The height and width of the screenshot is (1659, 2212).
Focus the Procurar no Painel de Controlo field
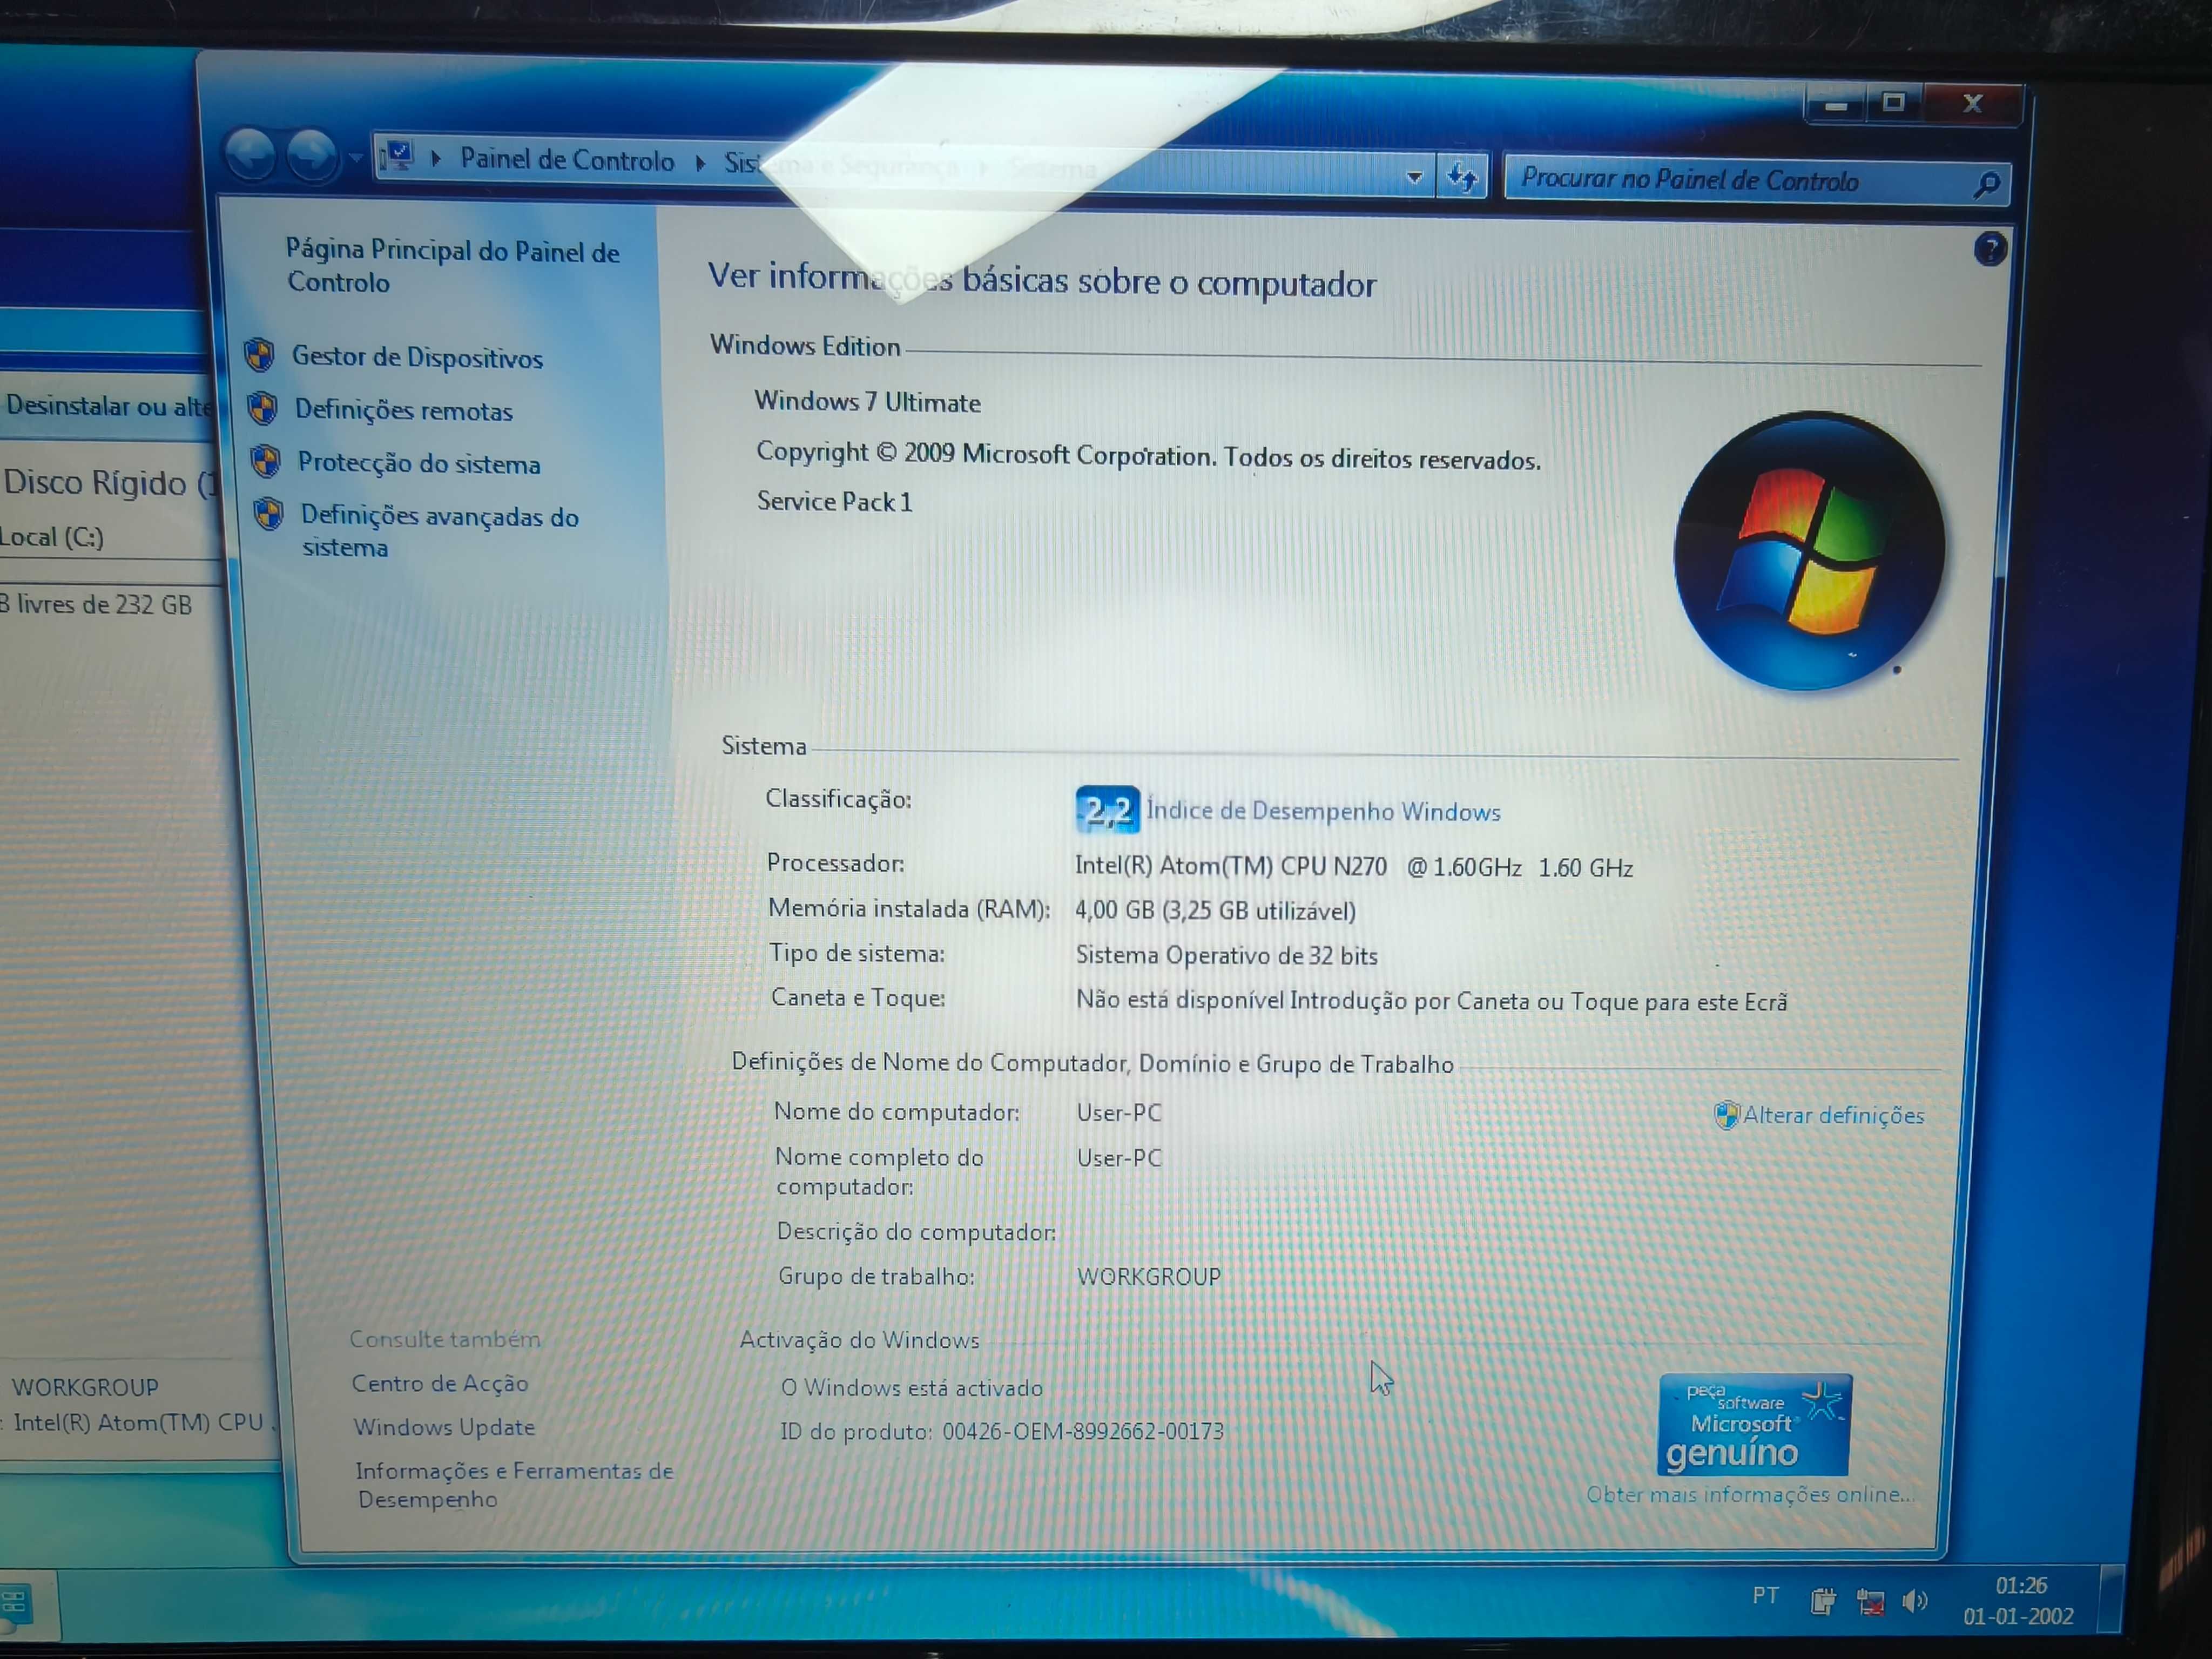[1756, 181]
